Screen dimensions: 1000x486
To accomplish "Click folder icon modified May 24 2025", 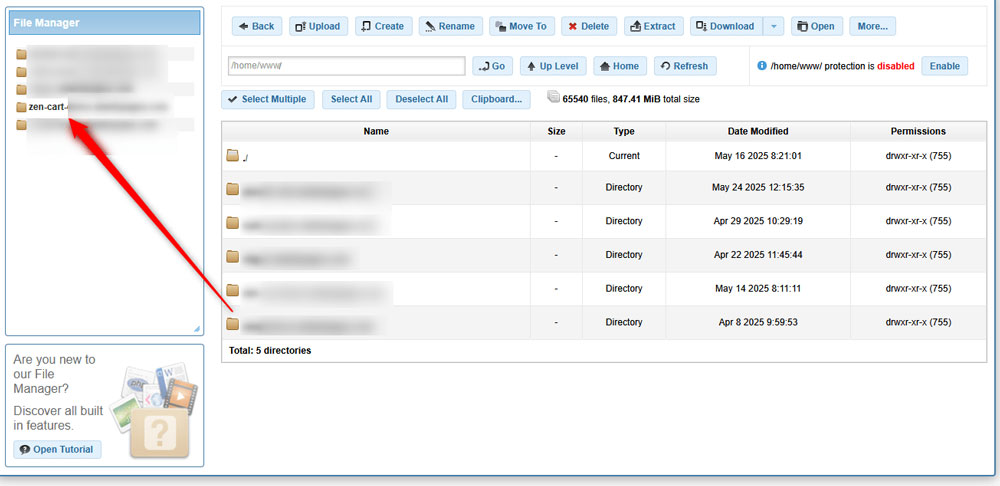I will click(233, 188).
